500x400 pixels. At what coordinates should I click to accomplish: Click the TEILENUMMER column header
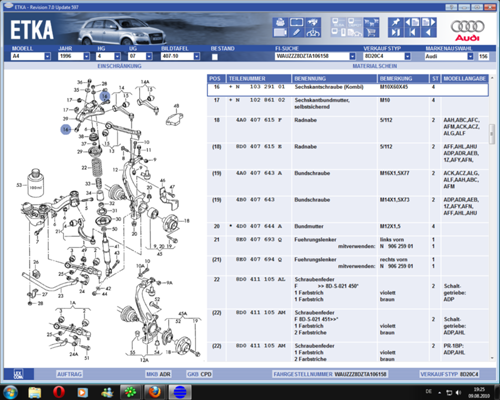[259, 78]
